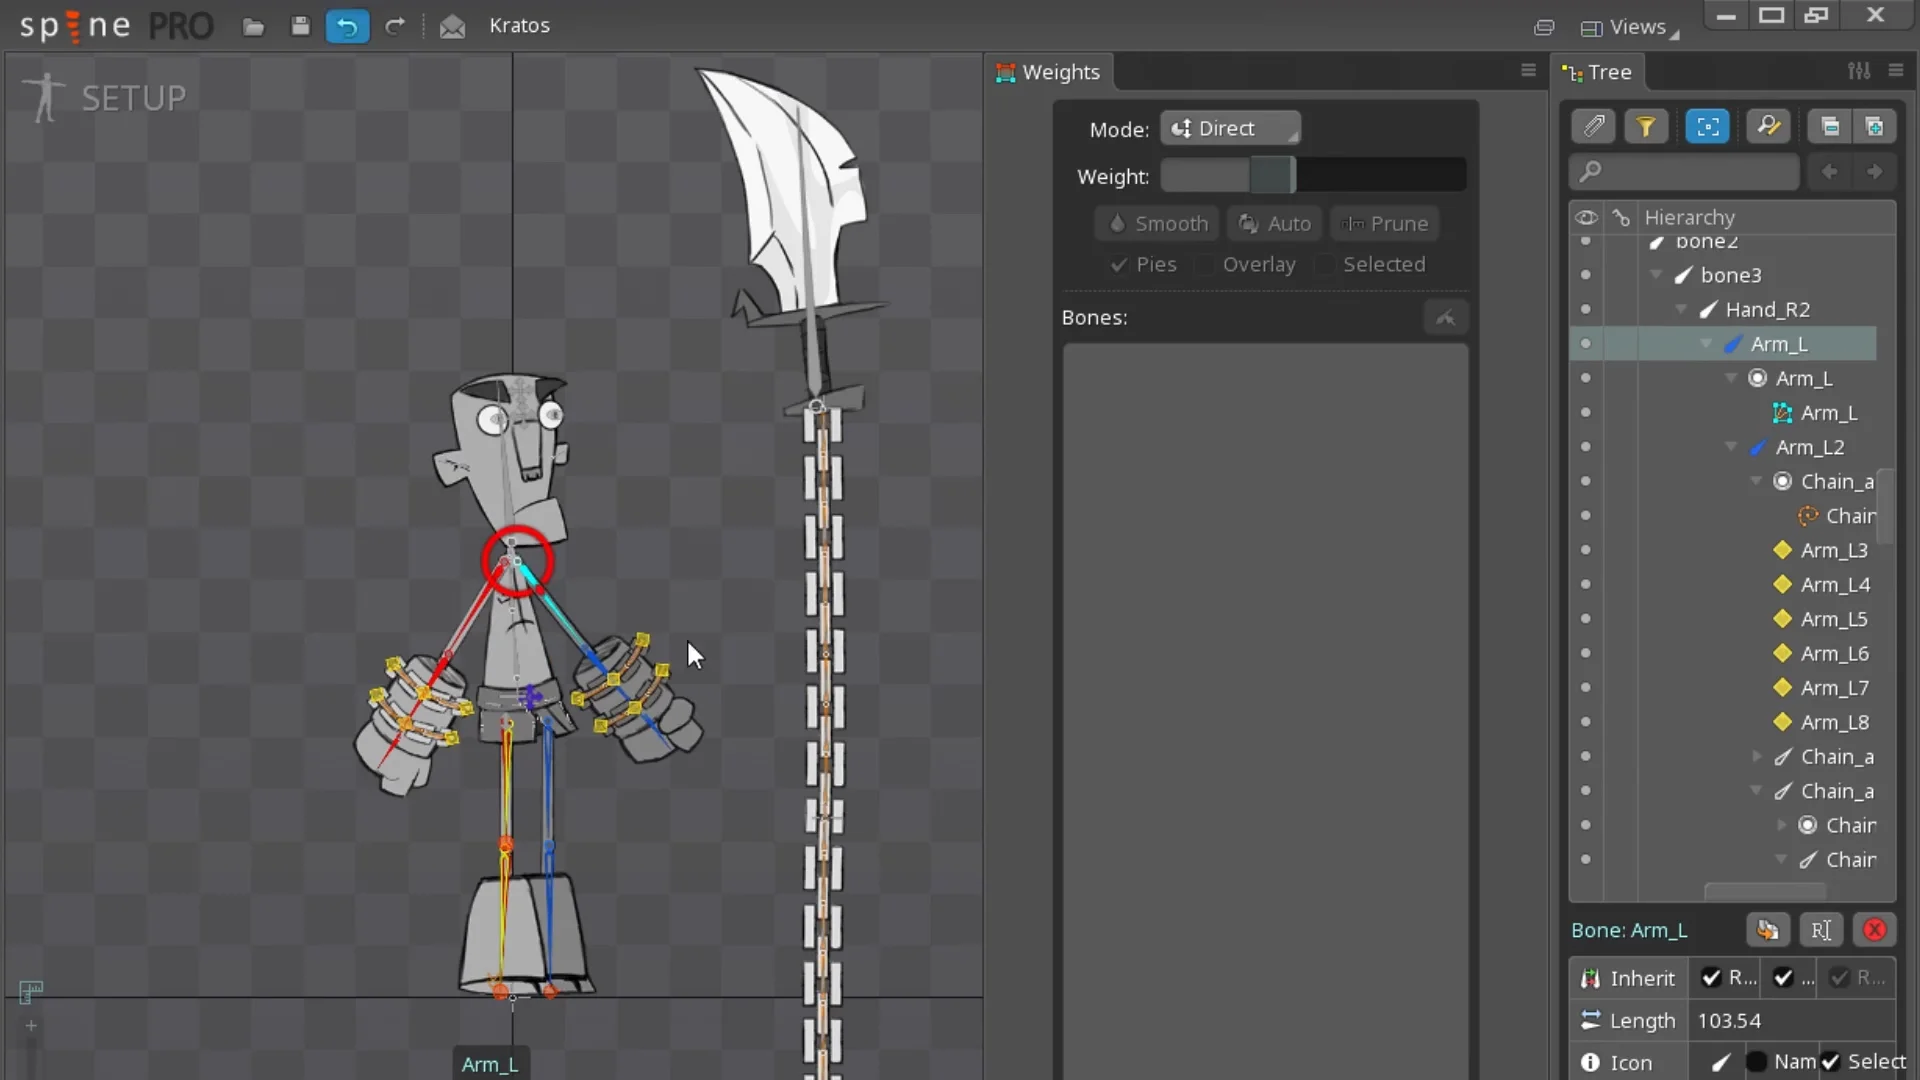Click the Prune button

pyautogui.click(x=1384, y=223)
